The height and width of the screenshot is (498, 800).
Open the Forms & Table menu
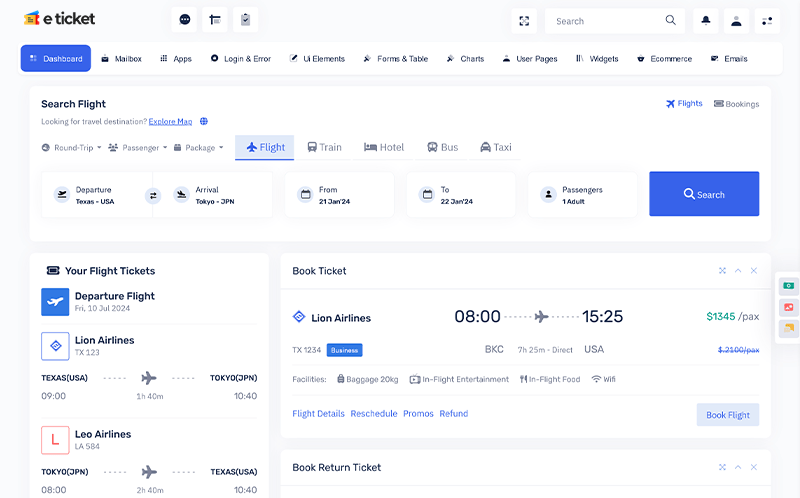[x=395, y=59]
